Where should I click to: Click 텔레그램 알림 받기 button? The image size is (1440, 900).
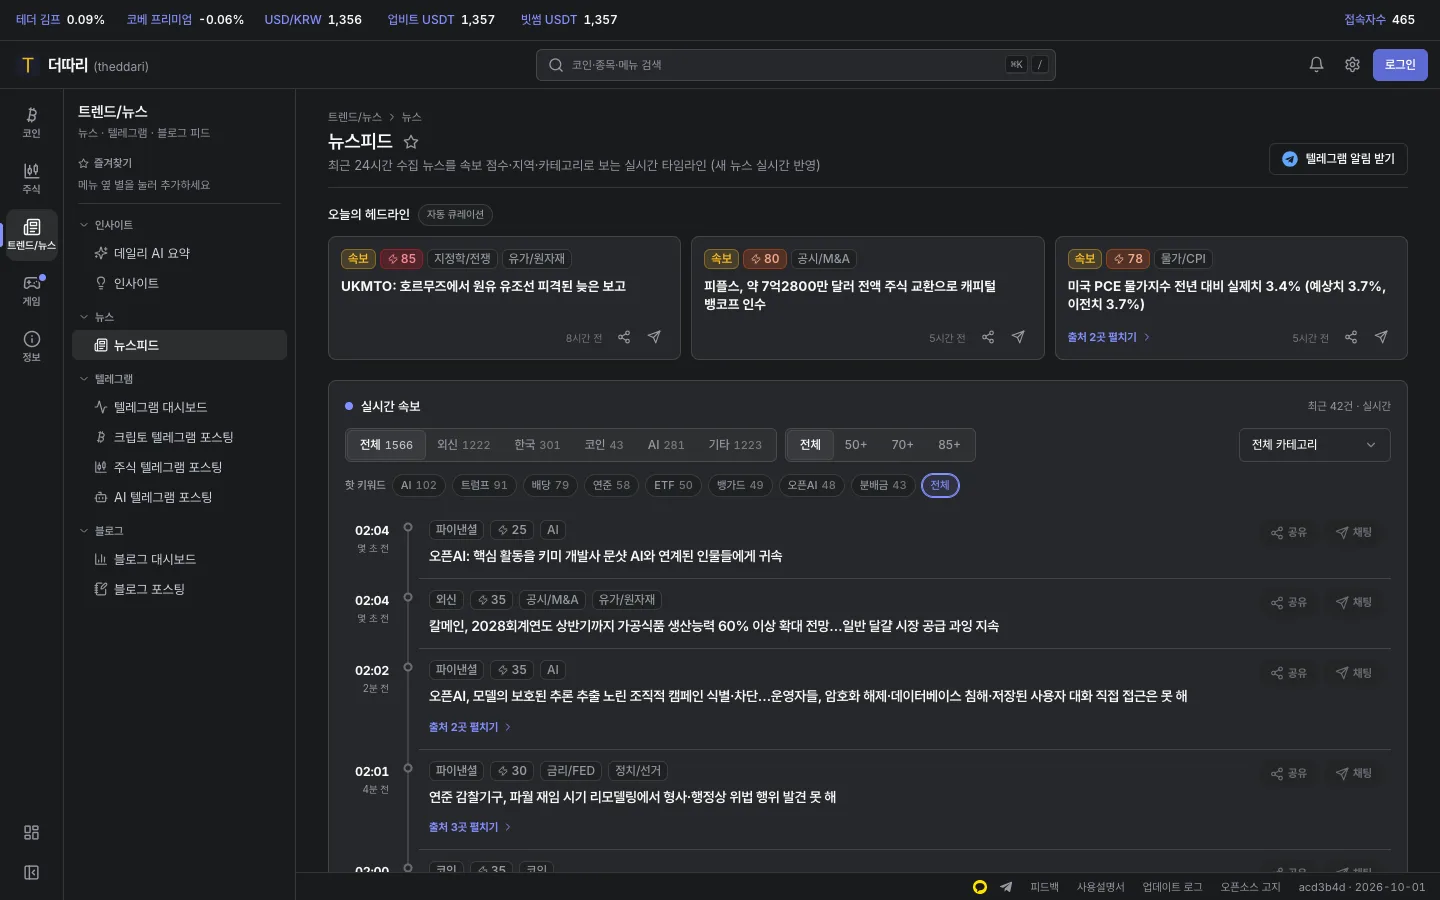[1338, 159]
